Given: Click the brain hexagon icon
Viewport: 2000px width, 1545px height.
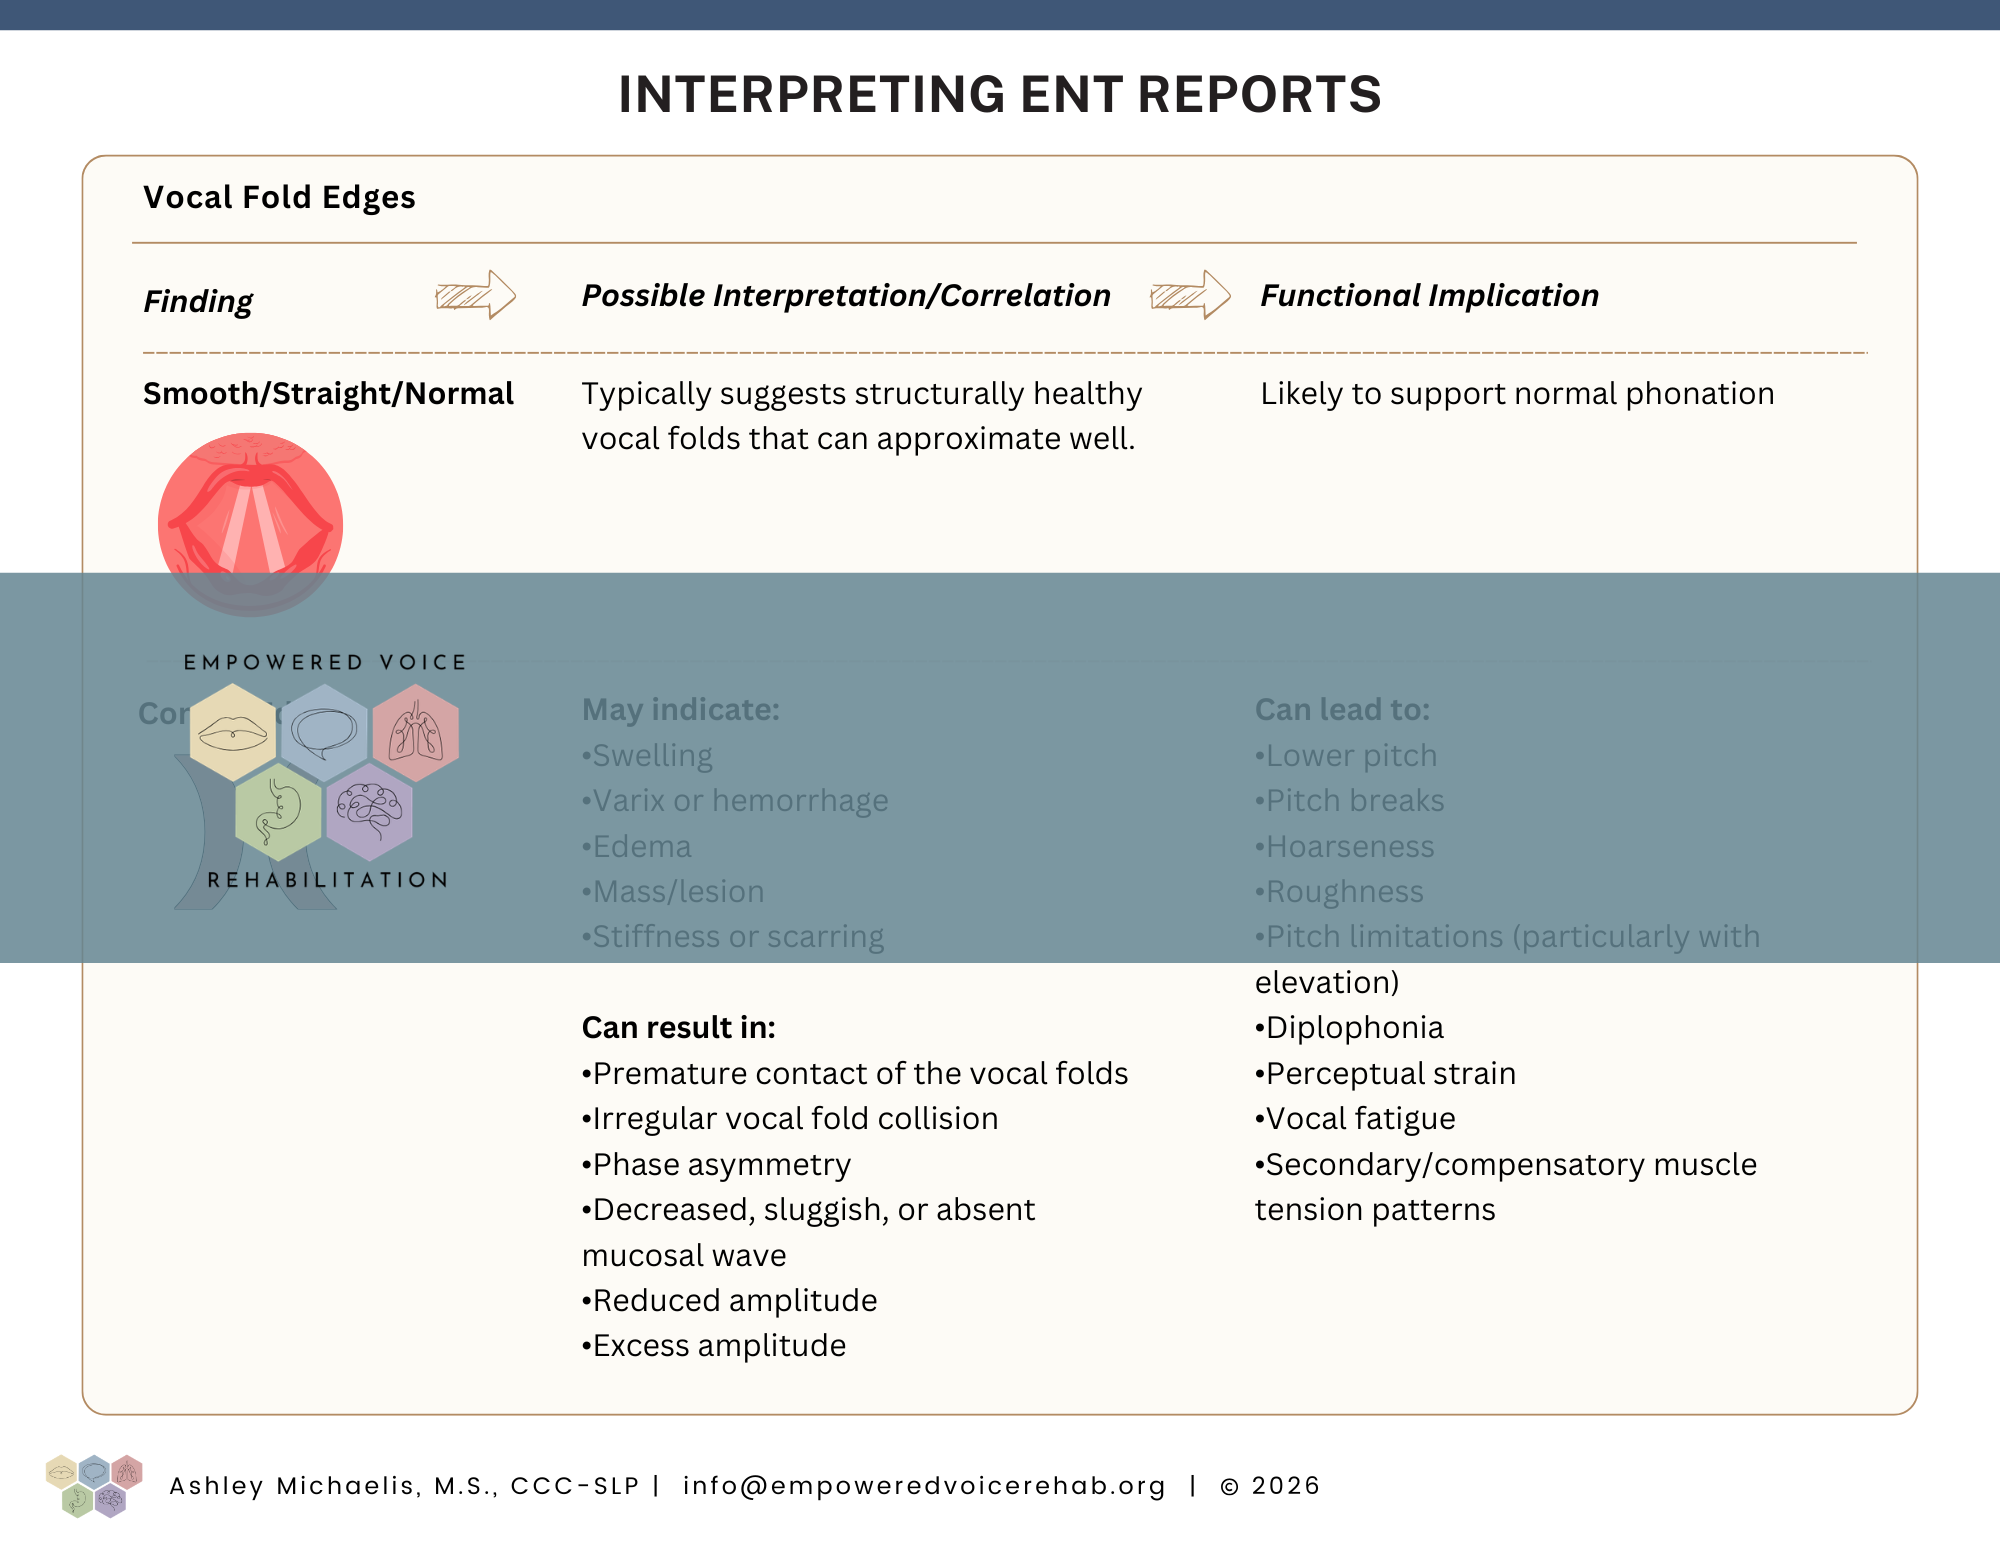Looking at the screenshot, I should click(x=370, y=811).
